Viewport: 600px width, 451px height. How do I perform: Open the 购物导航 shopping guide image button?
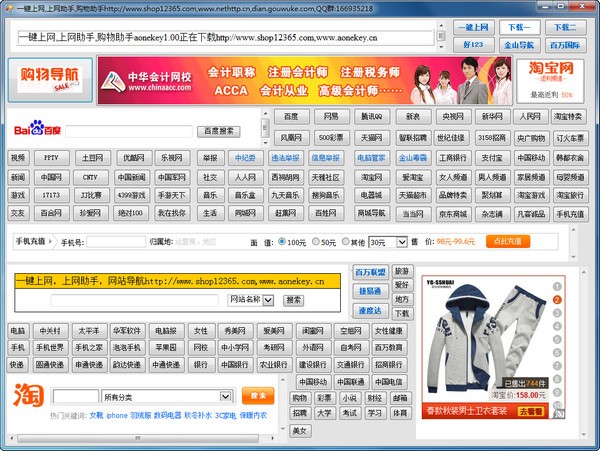[x=50, y=80]
